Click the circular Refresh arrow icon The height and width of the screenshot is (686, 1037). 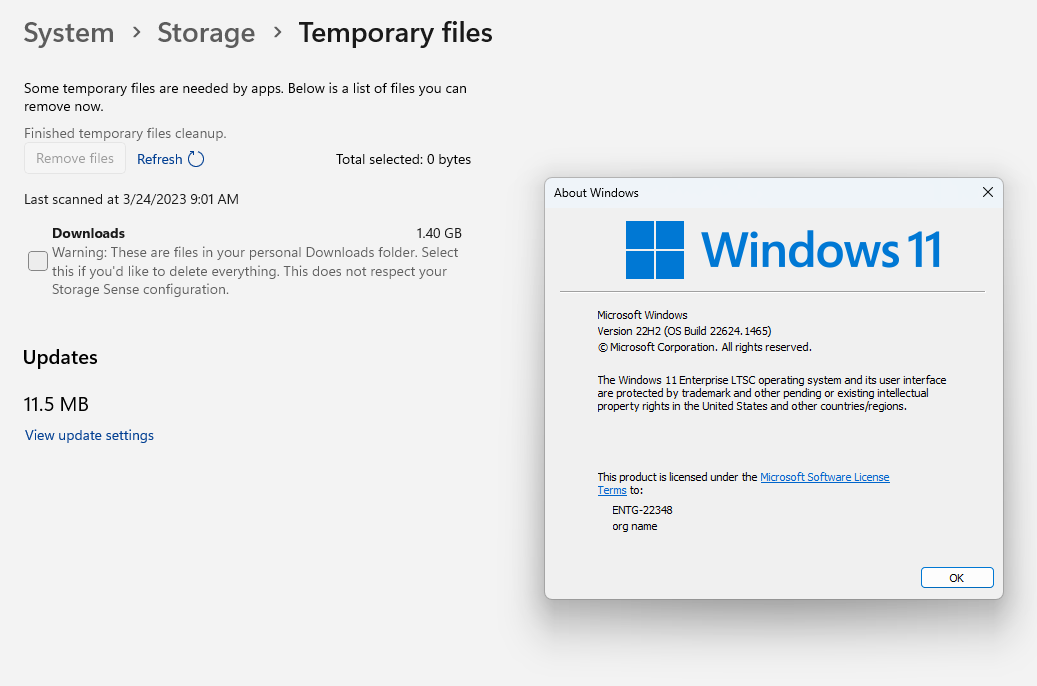click(x=196, y=159)
